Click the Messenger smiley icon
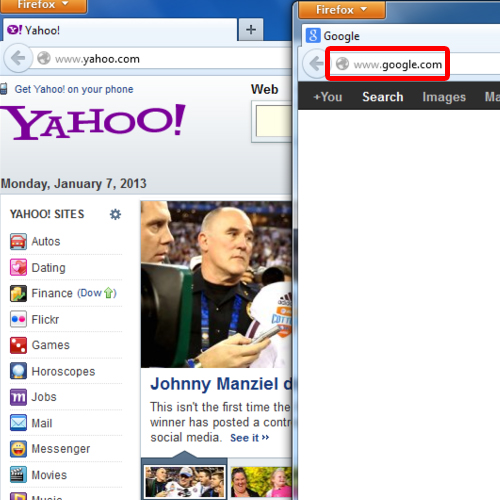 click(18, 449)
